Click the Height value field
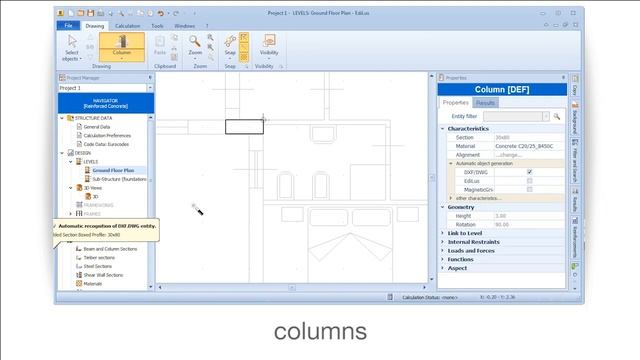The height and width of the screenshot is (360, 640). [x=529, y=216]
